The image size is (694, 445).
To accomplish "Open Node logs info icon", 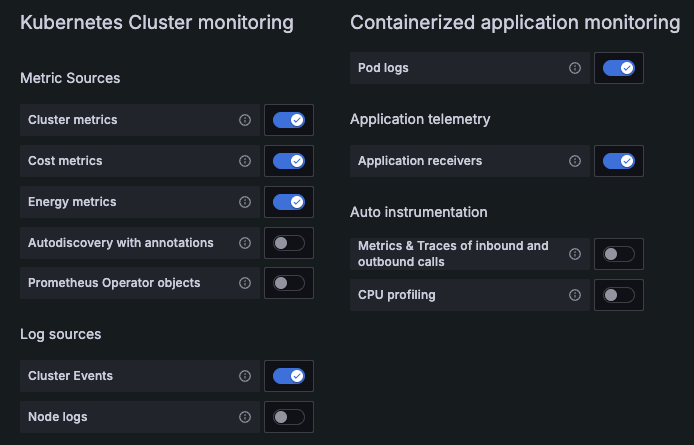I will (245, 417).
